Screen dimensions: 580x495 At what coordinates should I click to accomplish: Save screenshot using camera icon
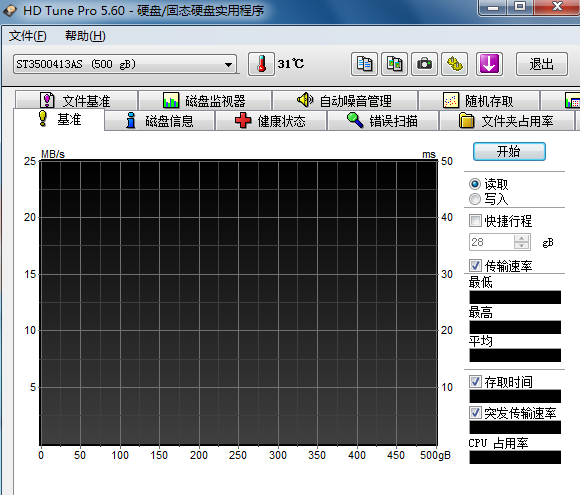coord(424,64)
